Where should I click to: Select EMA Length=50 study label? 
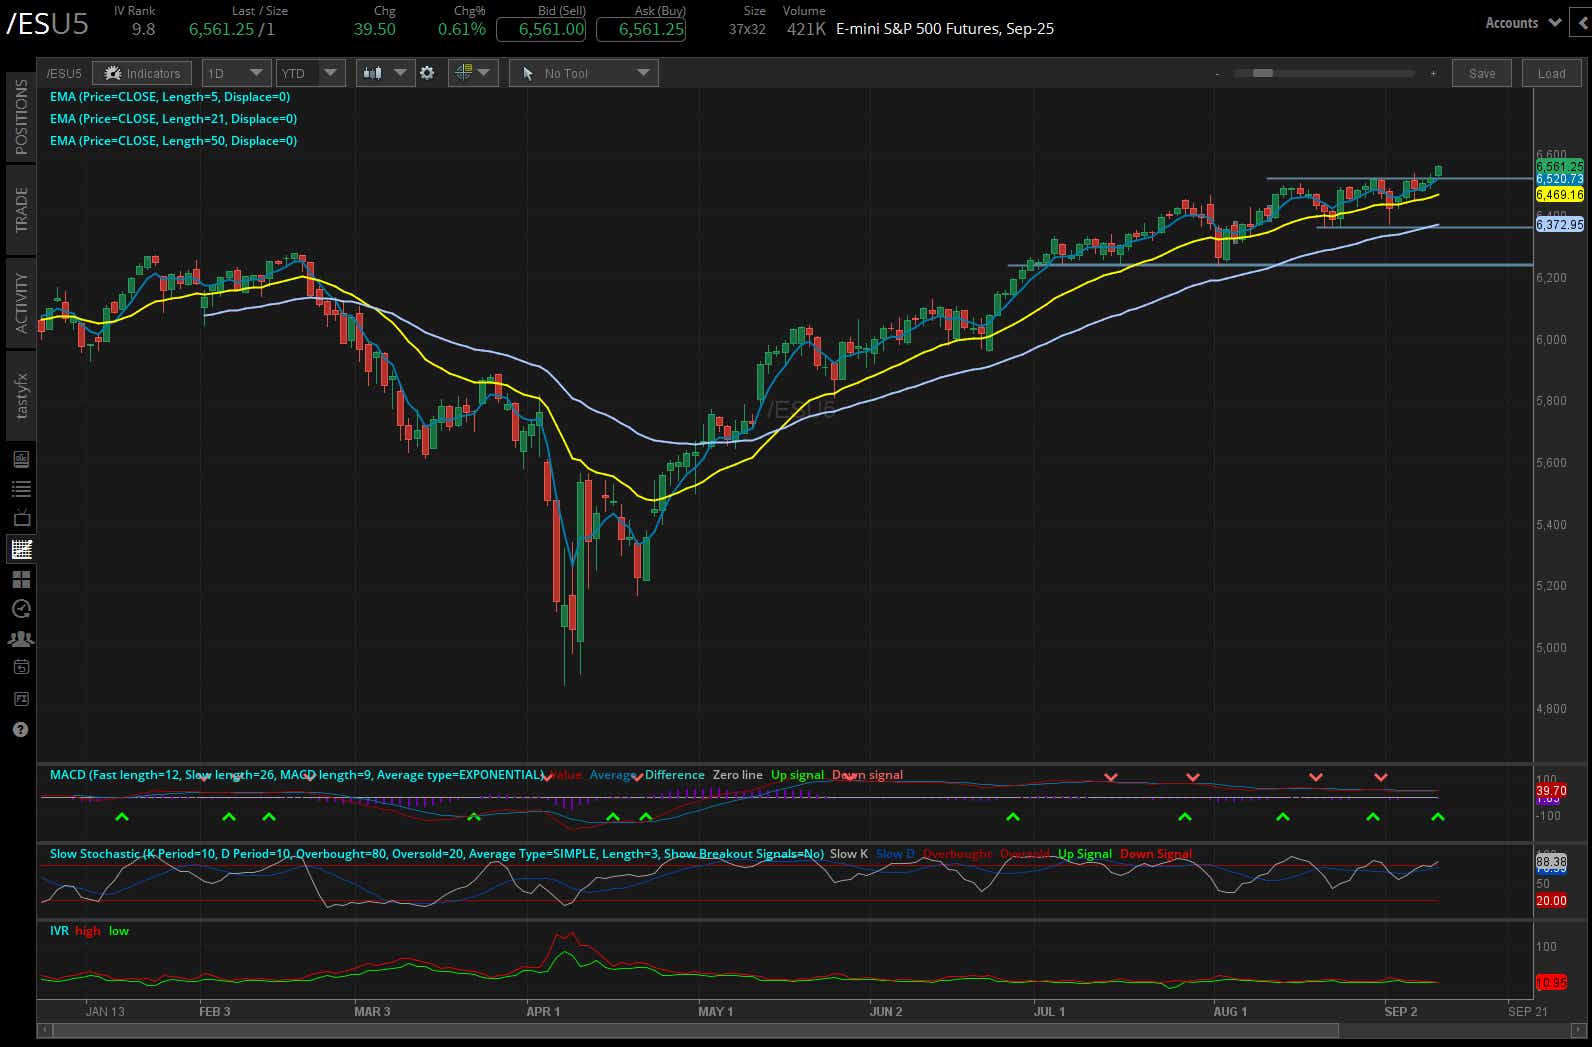173,141
